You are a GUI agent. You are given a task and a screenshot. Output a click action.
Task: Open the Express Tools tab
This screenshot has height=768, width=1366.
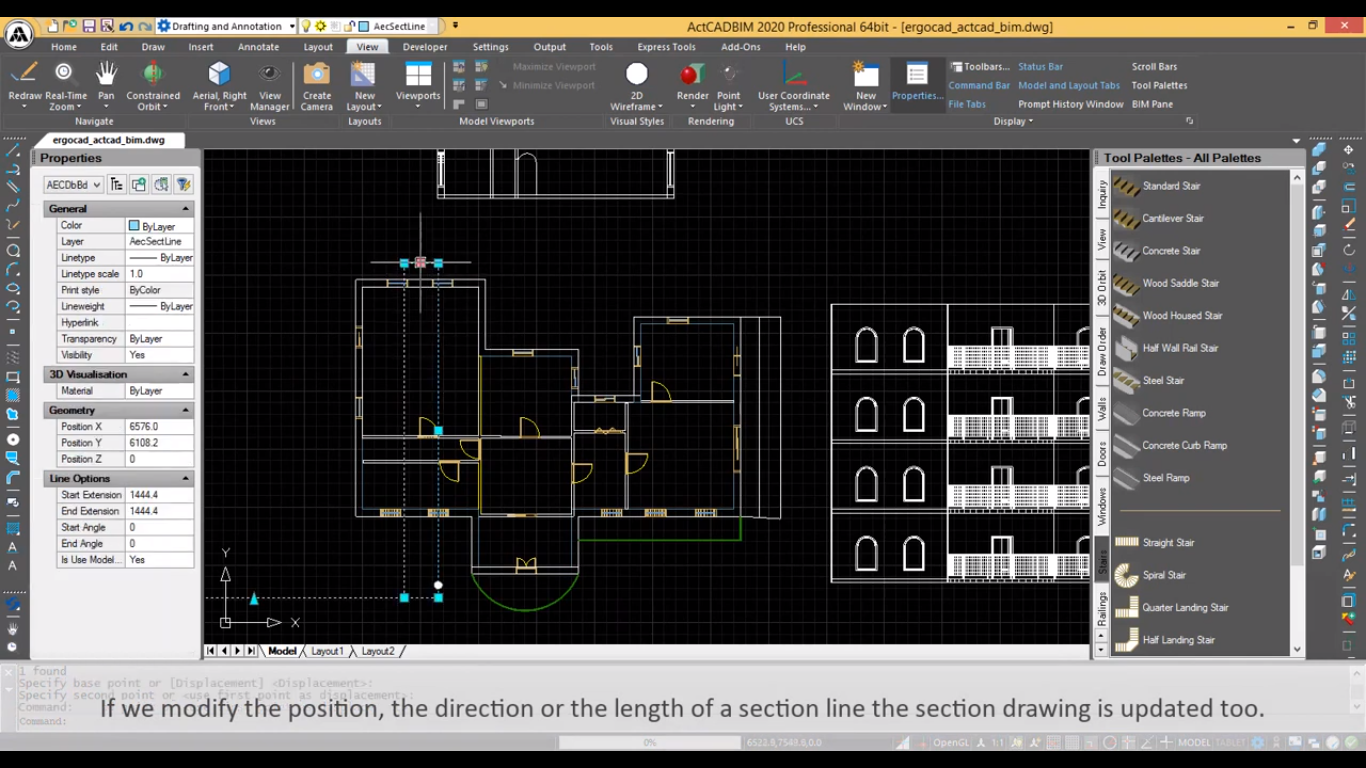[x=666, y=47]
